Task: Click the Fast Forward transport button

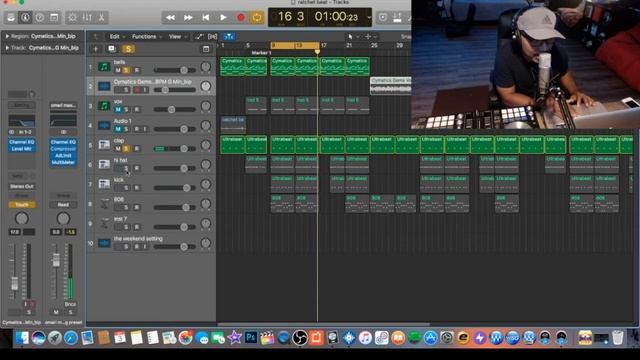Action: [x=188, y=18]
